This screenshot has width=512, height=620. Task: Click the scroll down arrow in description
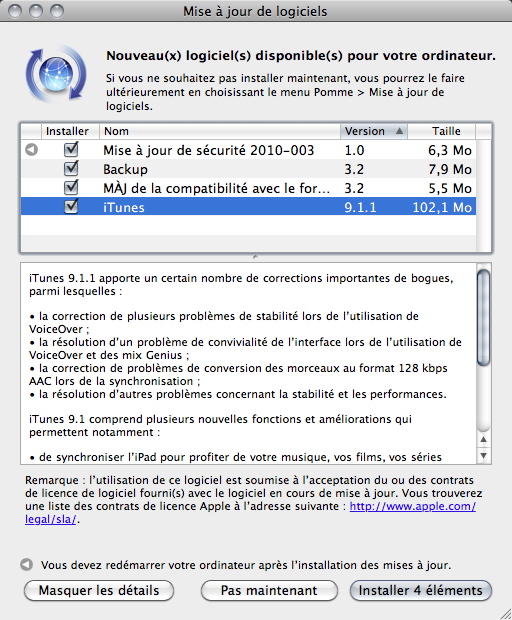tap(483, 456)
